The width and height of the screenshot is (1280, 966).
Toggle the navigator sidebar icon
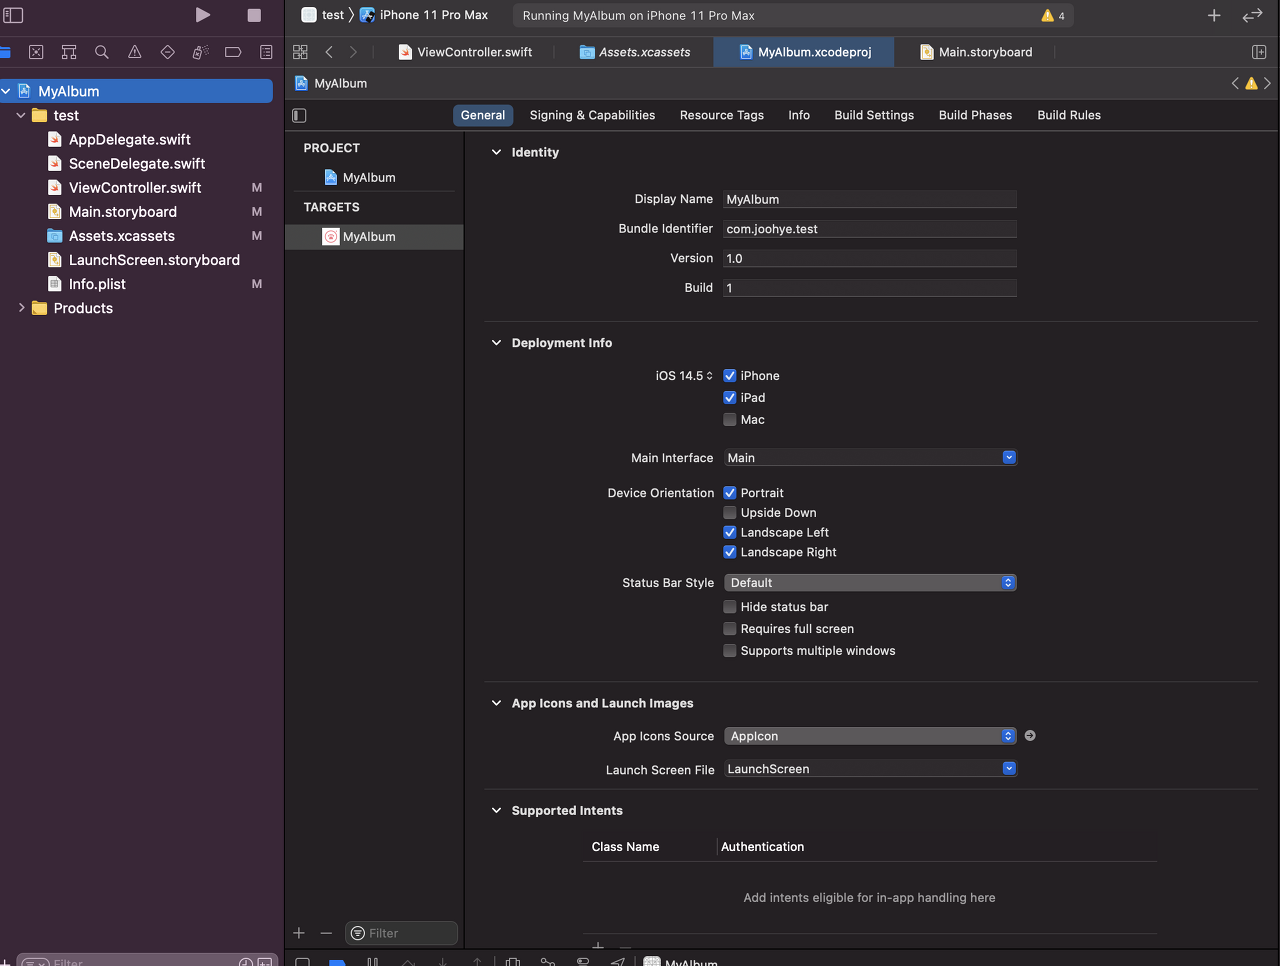[x=14, y=15]
